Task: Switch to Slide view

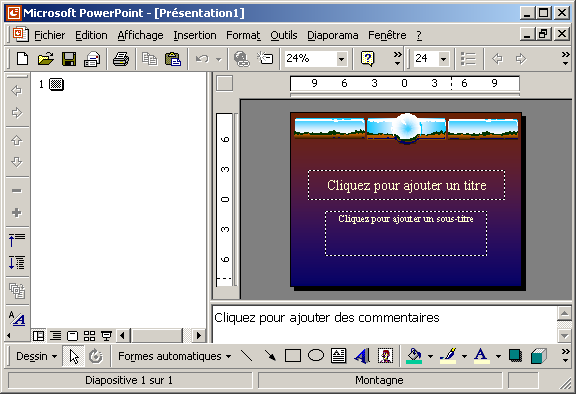Action: tap(72, 336)
